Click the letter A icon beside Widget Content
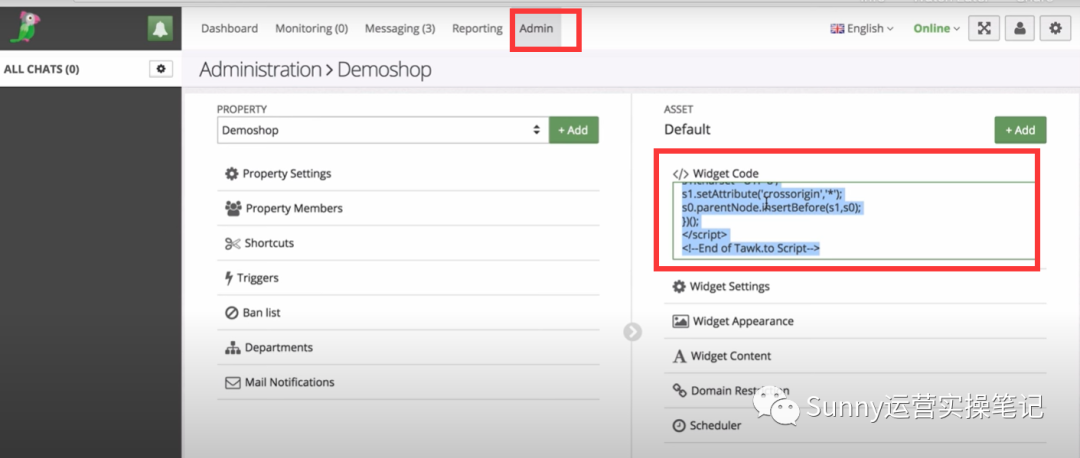 click(679, 356)
